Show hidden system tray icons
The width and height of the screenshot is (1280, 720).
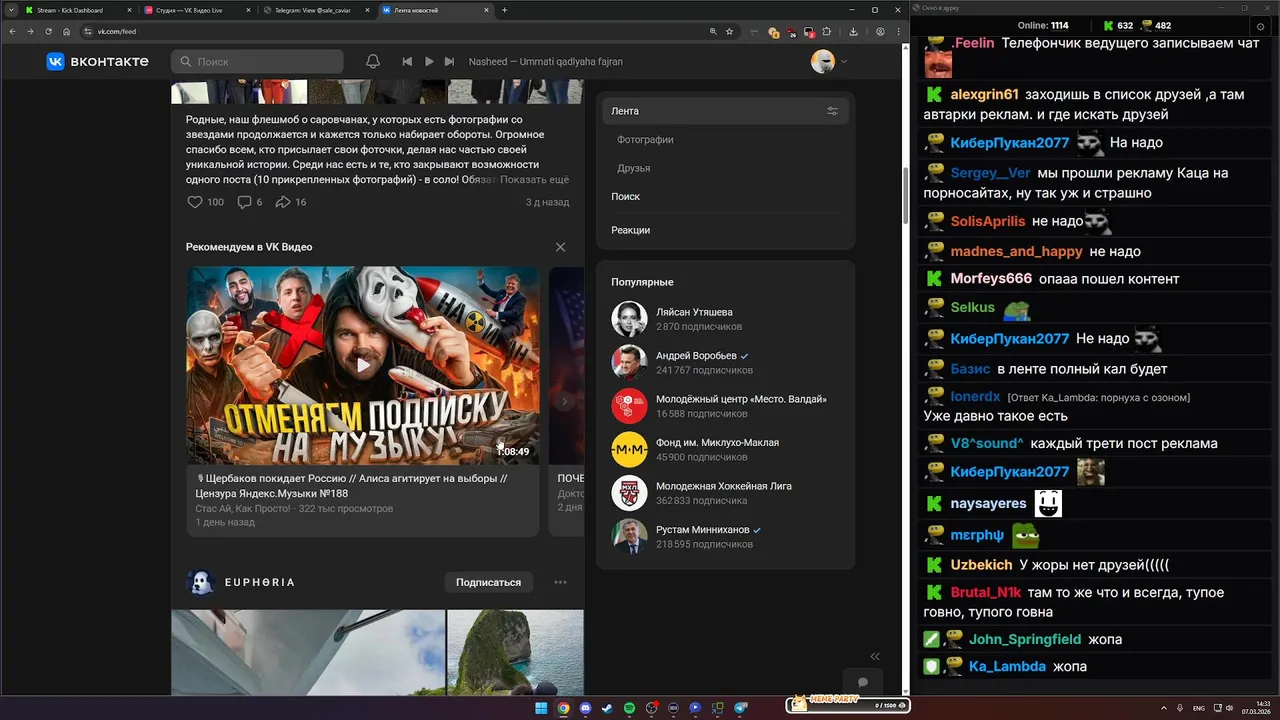pos(1164,708)
